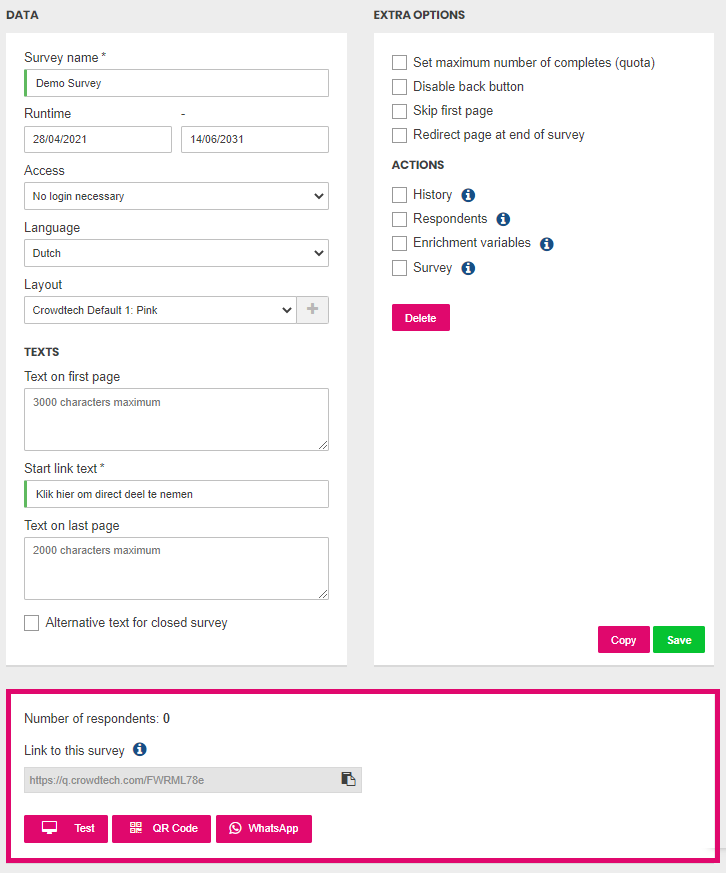Image resolution: width=726 pixels, height=873 pixels.
Task: Click the info icon next to Survey action
Action: tap(468, 268)
